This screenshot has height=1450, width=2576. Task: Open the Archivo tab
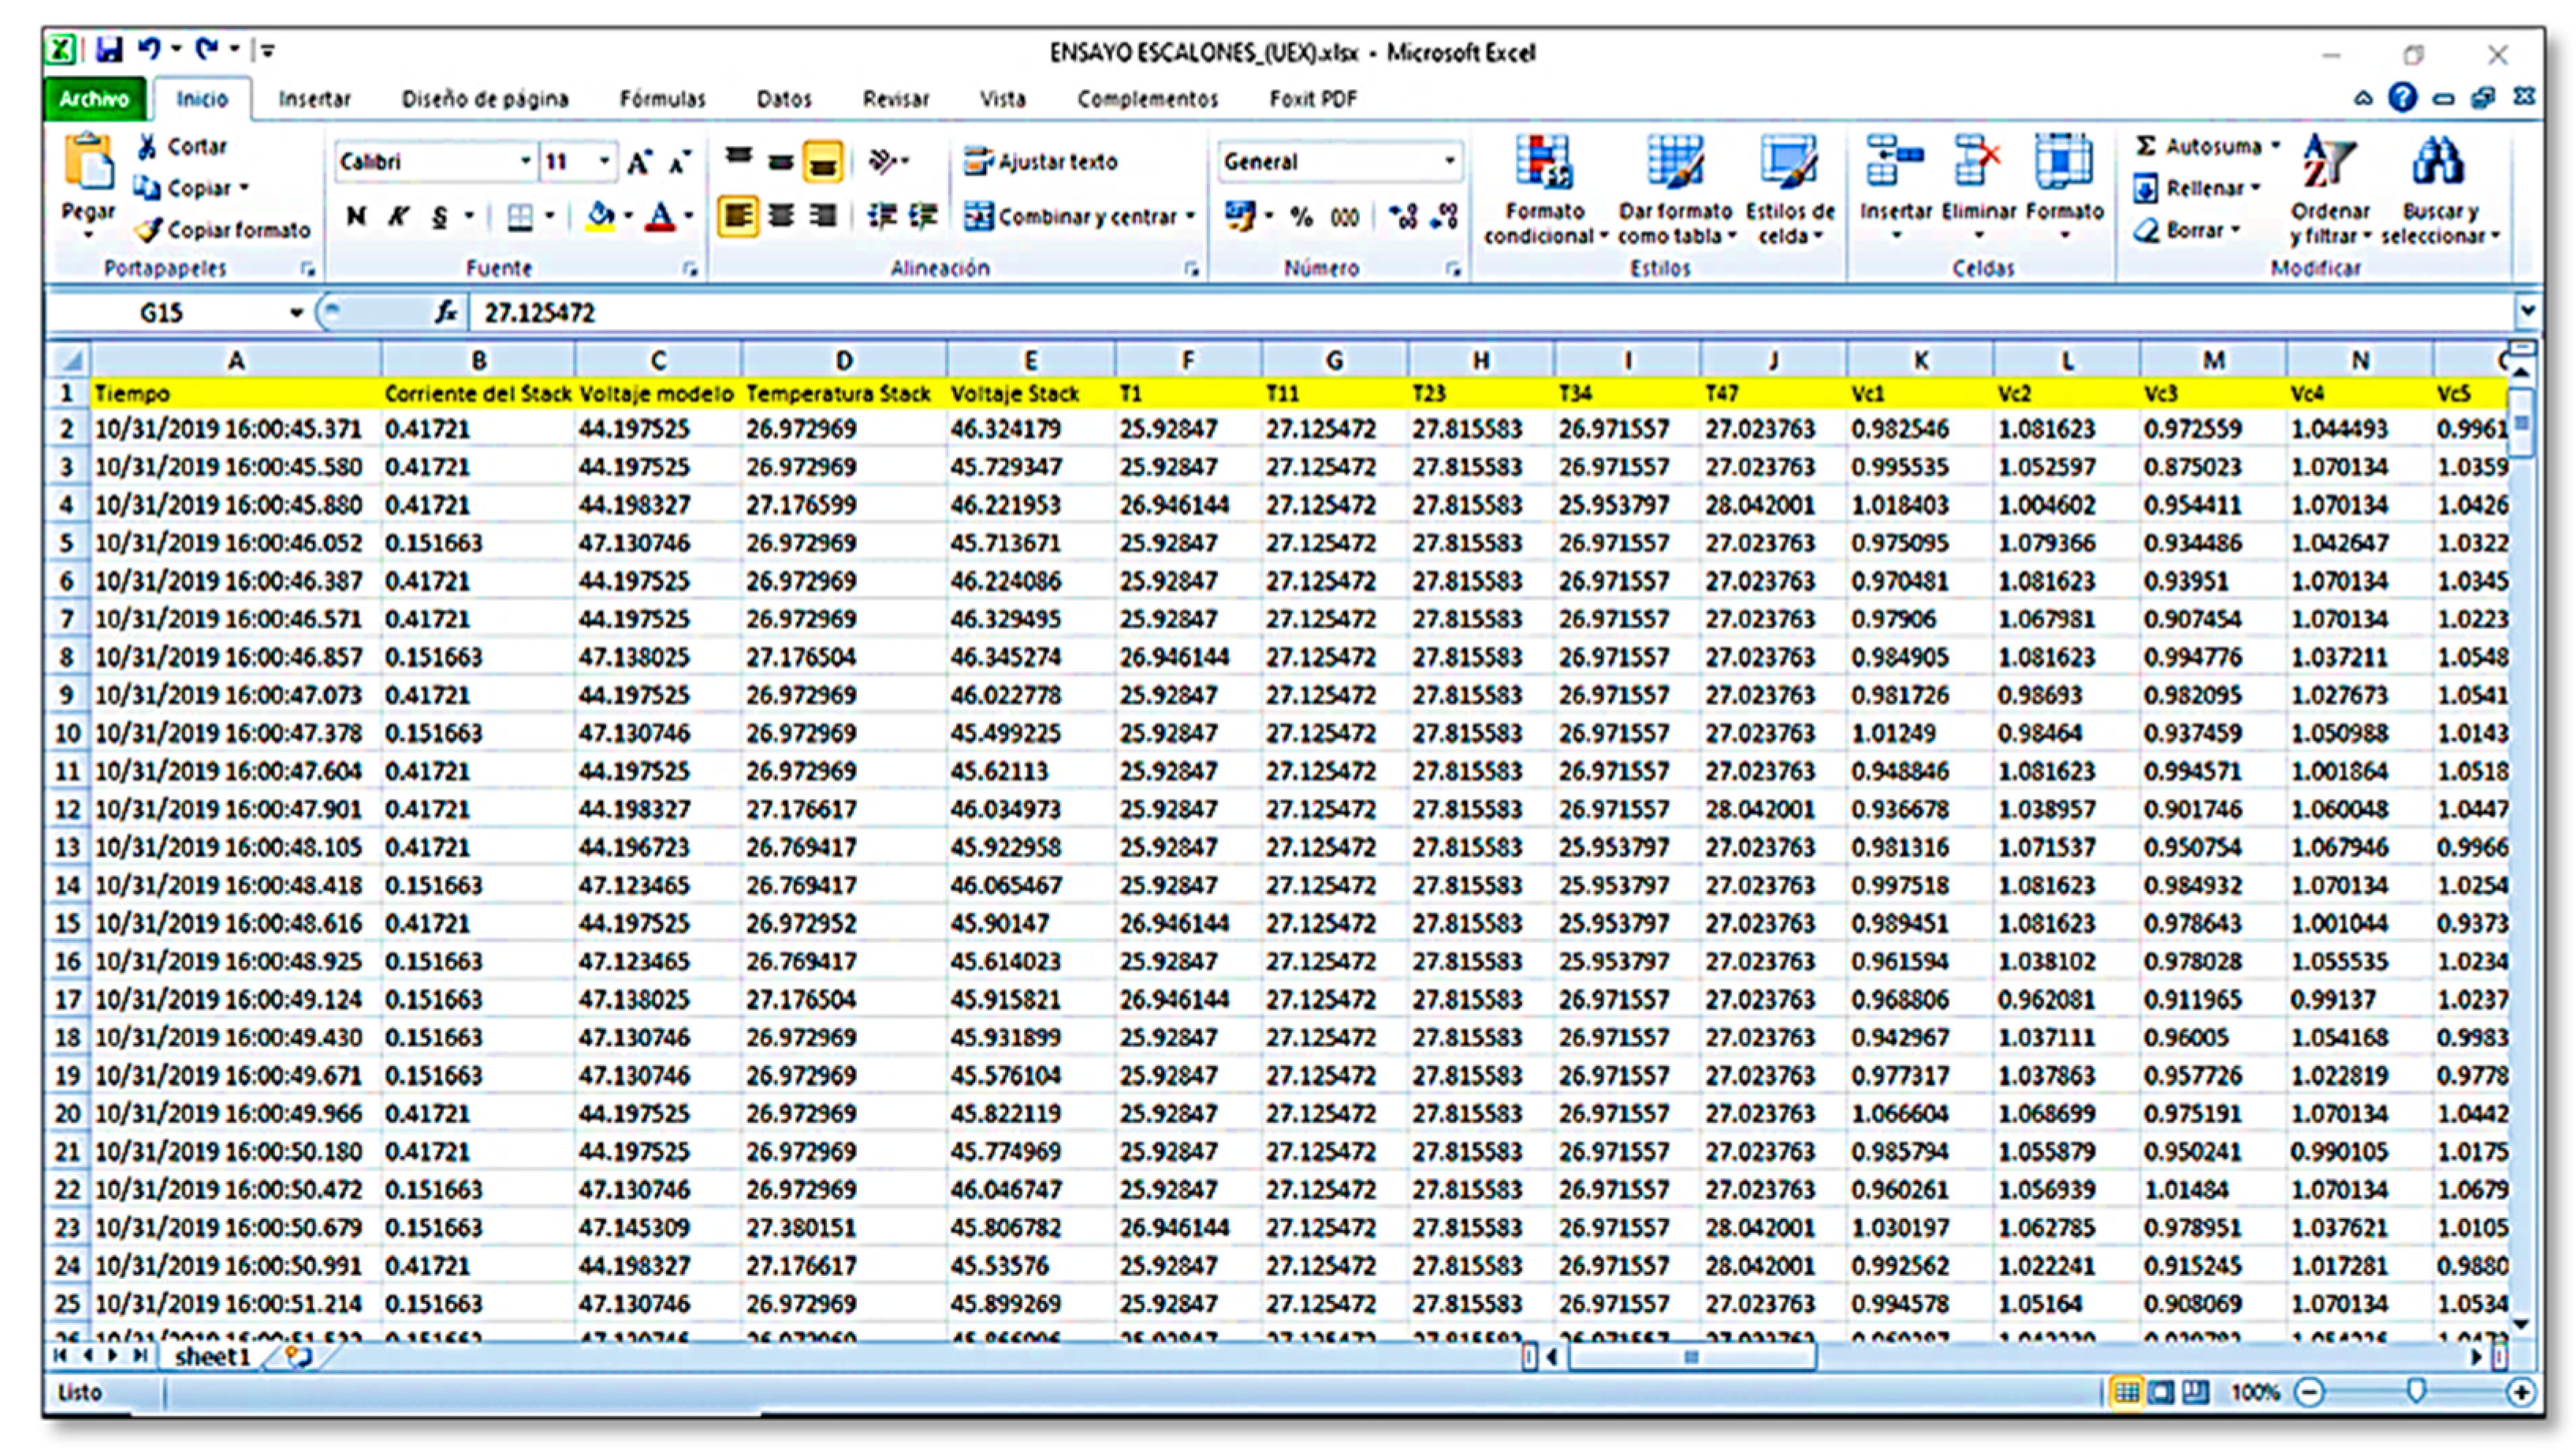[94, 99]
